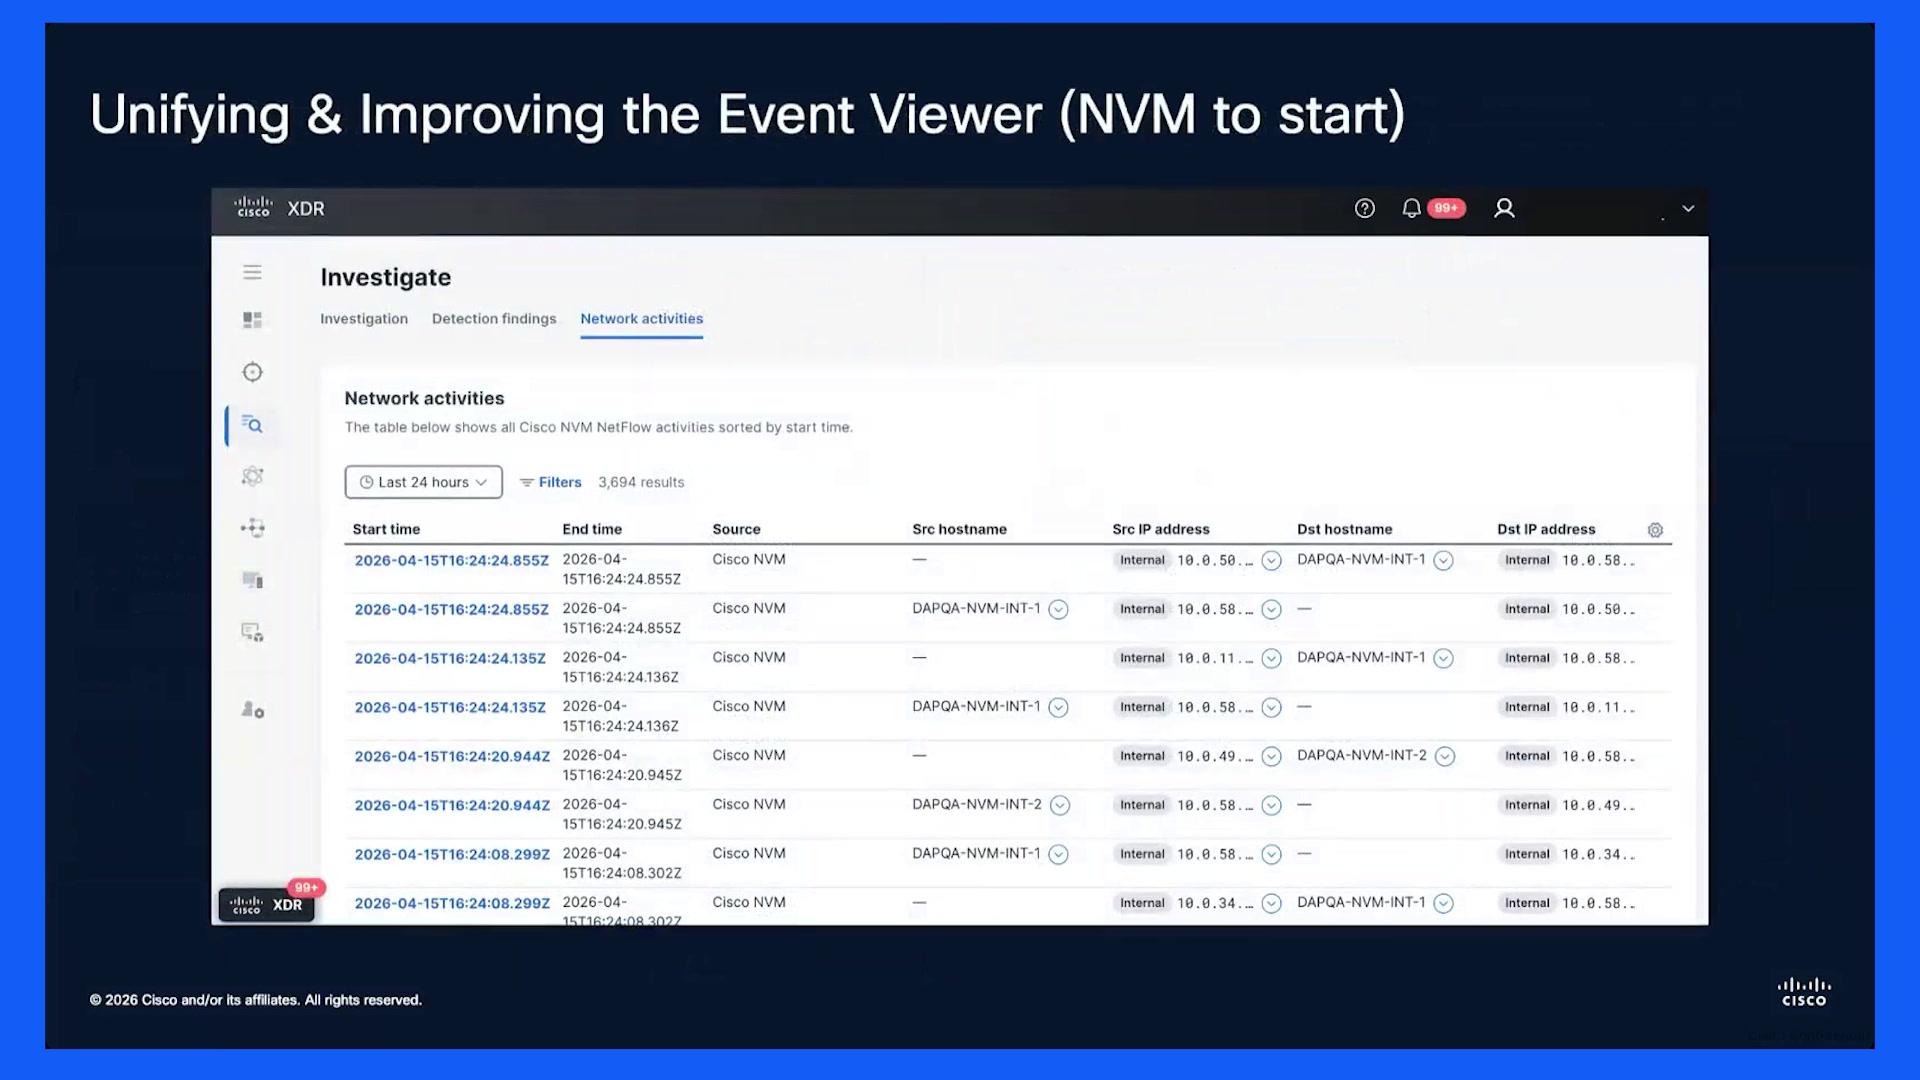Expand the header dropdown chevron
The image size is (1920, 1080).
[1688, 209]
